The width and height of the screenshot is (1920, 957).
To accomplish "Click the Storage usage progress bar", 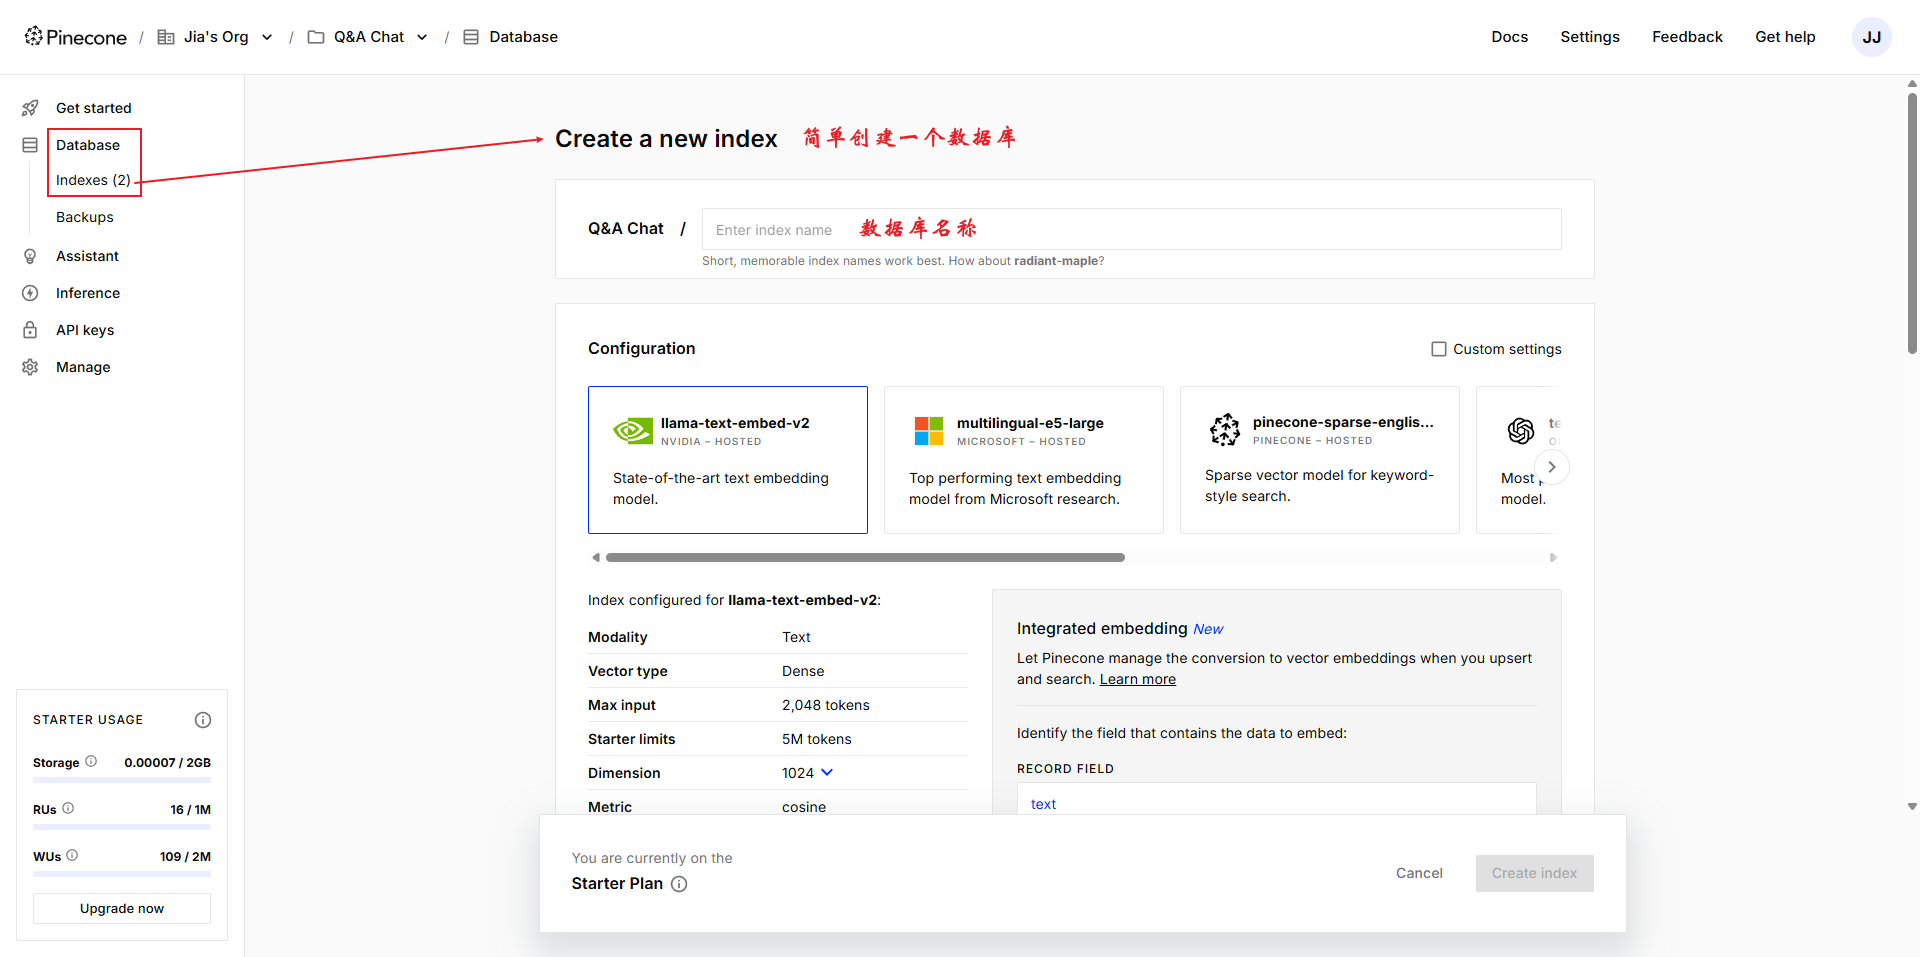I will (122, 780).
